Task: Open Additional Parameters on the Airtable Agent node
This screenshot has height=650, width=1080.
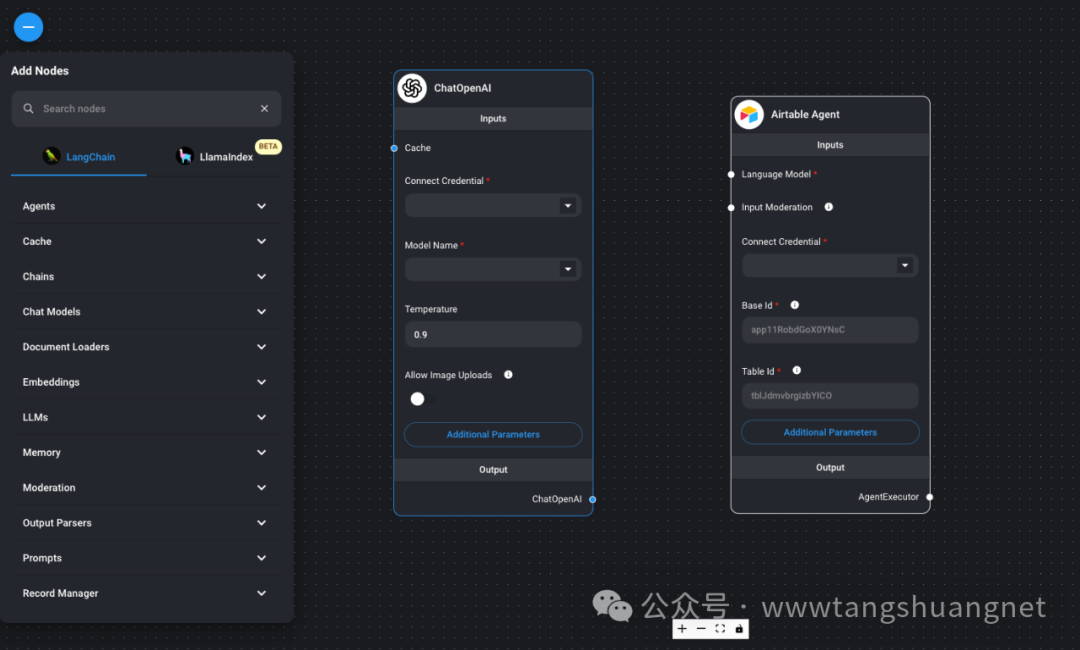Action: tap(830, 432)
